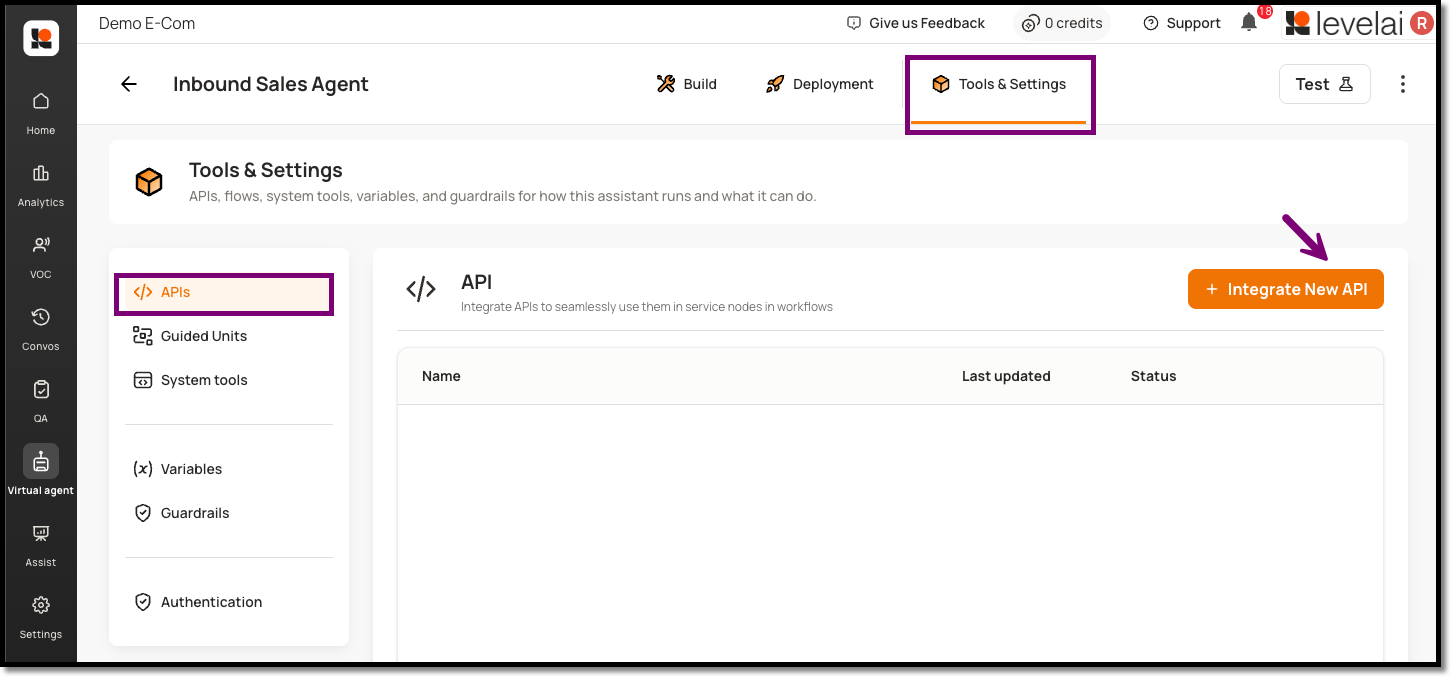Open the three-dot more options menu
This screenshot has height=677, width=1451.
click(x=1403, y=84)
